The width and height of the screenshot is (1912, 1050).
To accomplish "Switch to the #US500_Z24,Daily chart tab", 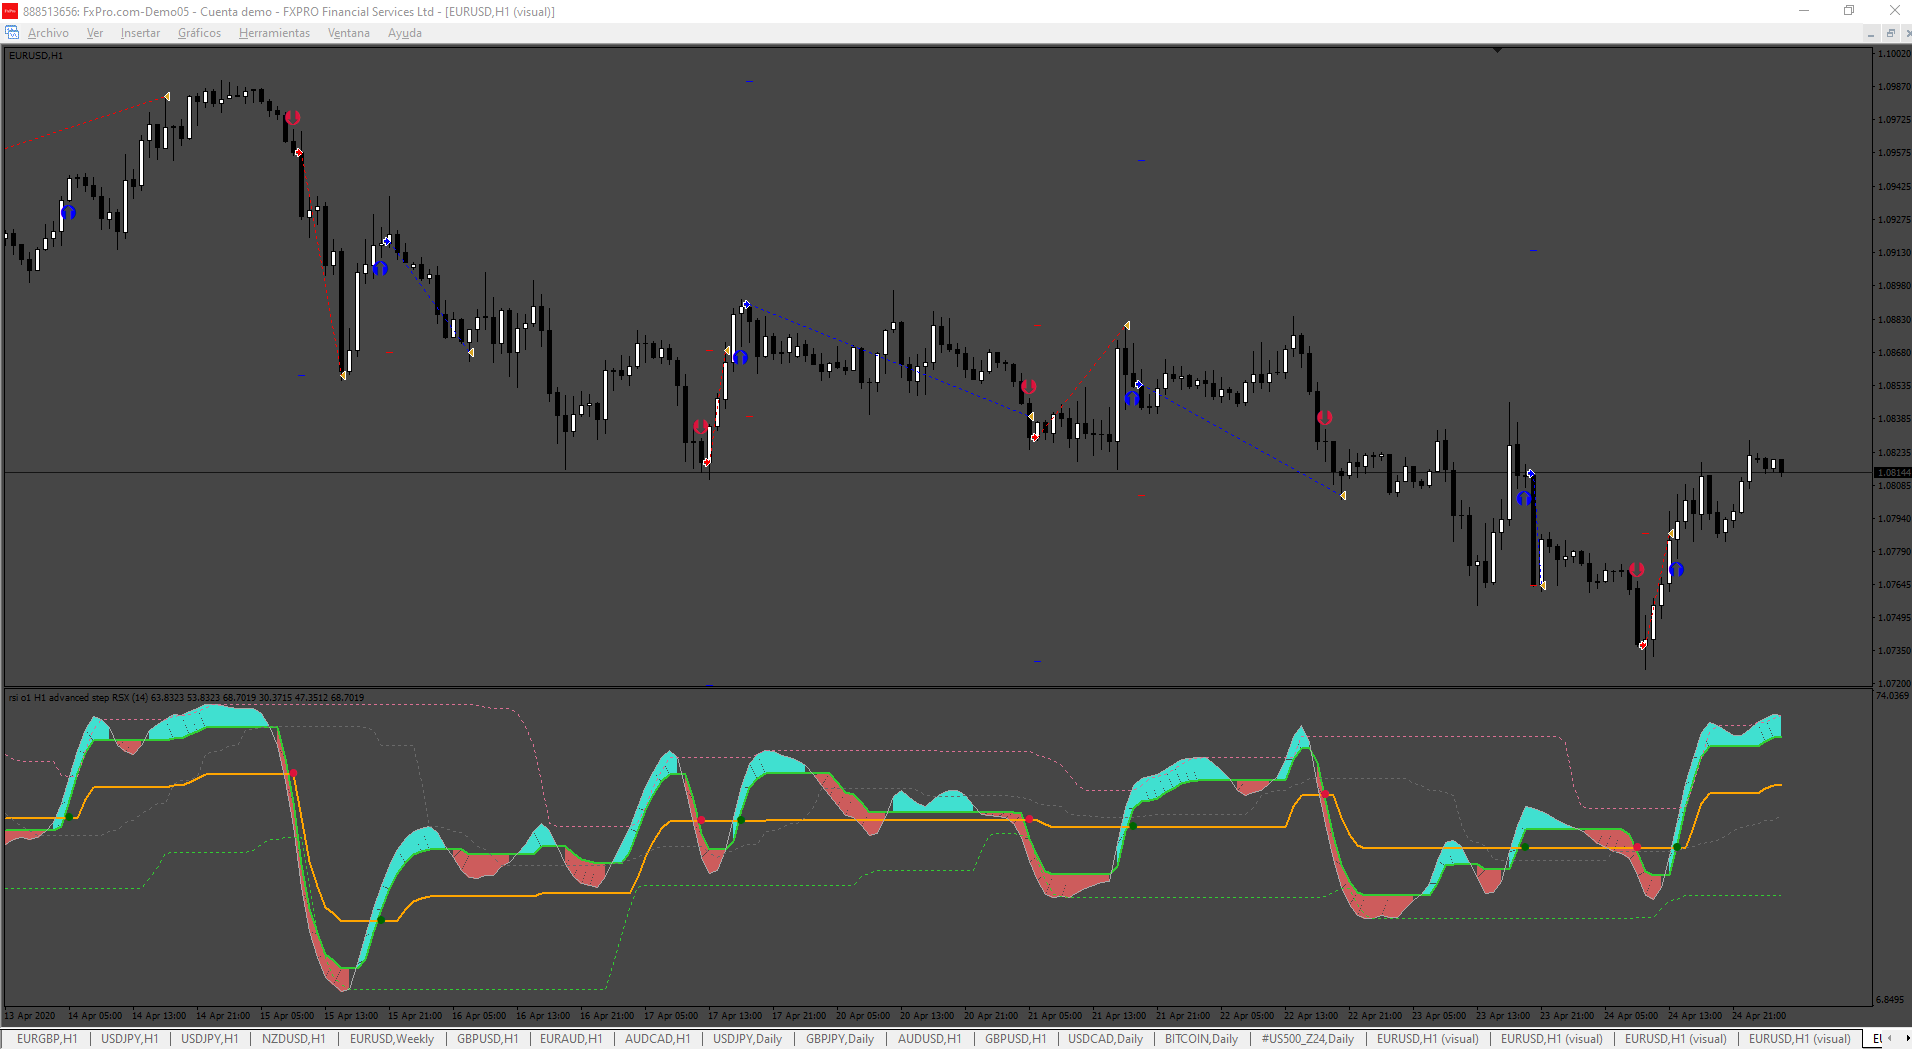I will (x=1308, y=1039).
